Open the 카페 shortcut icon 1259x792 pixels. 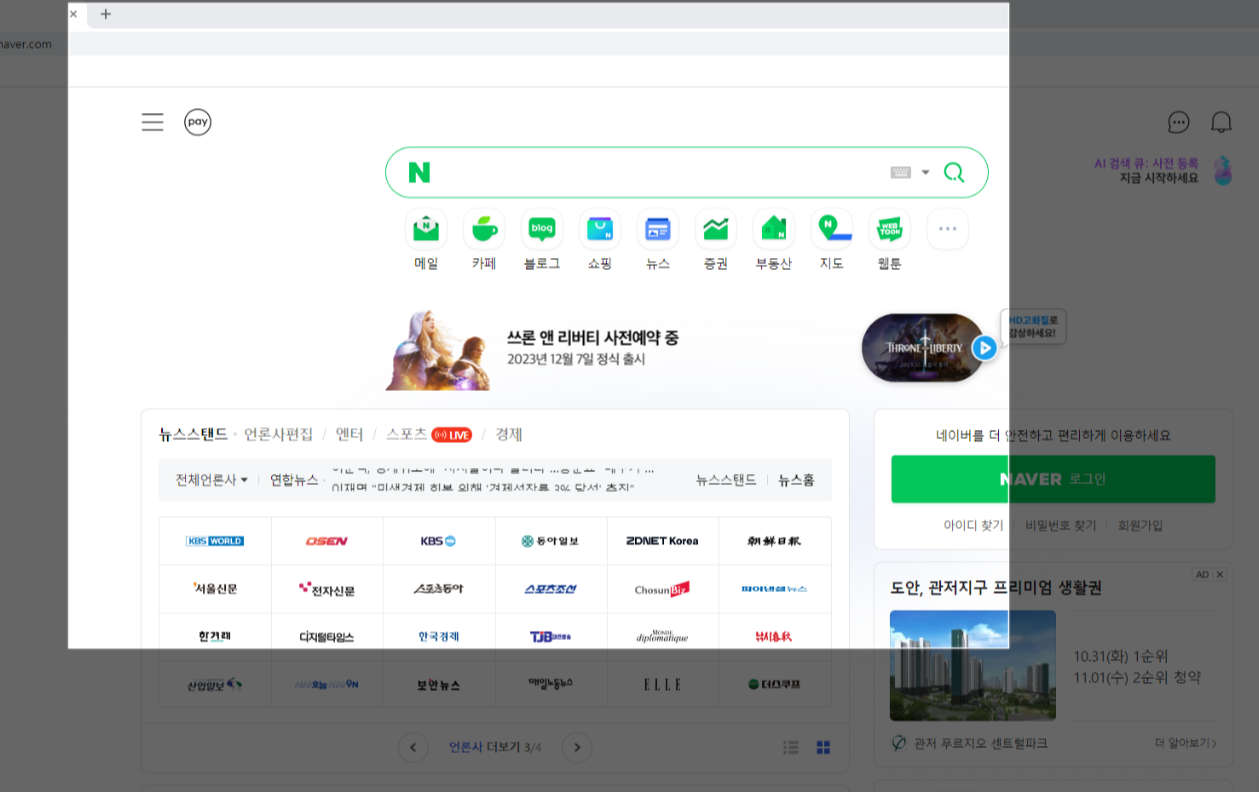[x=484, y=229]
